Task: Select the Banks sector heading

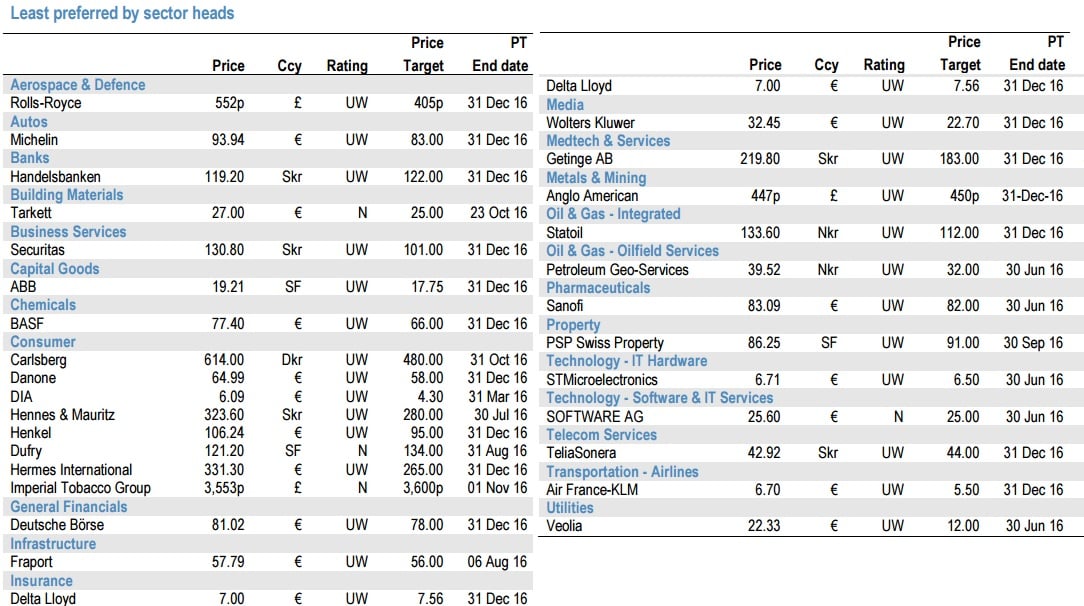Action: [x=29, y=158]
